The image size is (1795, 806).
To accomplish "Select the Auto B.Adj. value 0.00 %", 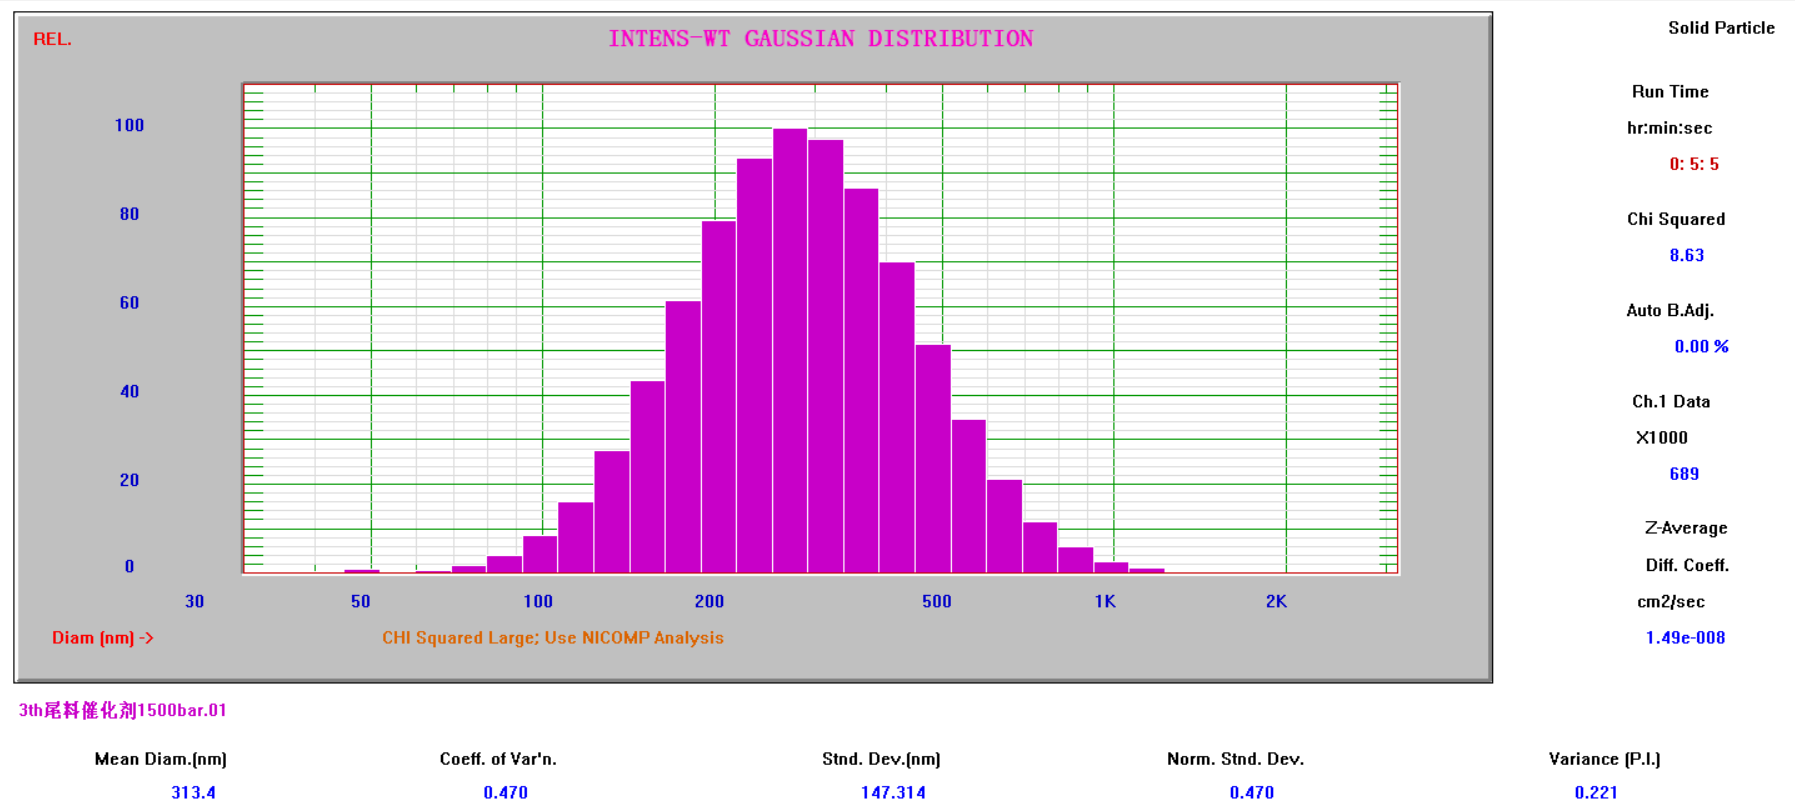I will 1700,347.
